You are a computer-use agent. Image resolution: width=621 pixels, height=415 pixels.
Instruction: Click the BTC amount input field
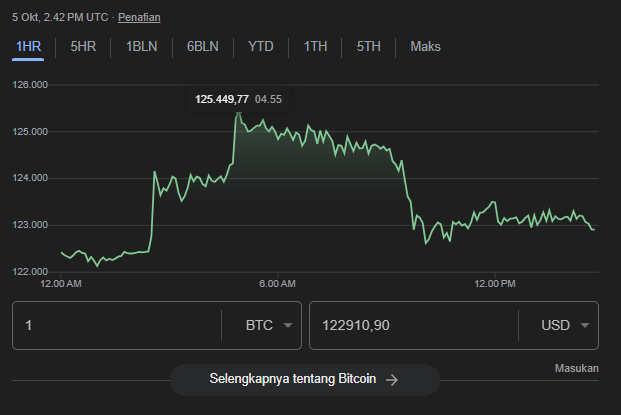[x=115, y=326]
